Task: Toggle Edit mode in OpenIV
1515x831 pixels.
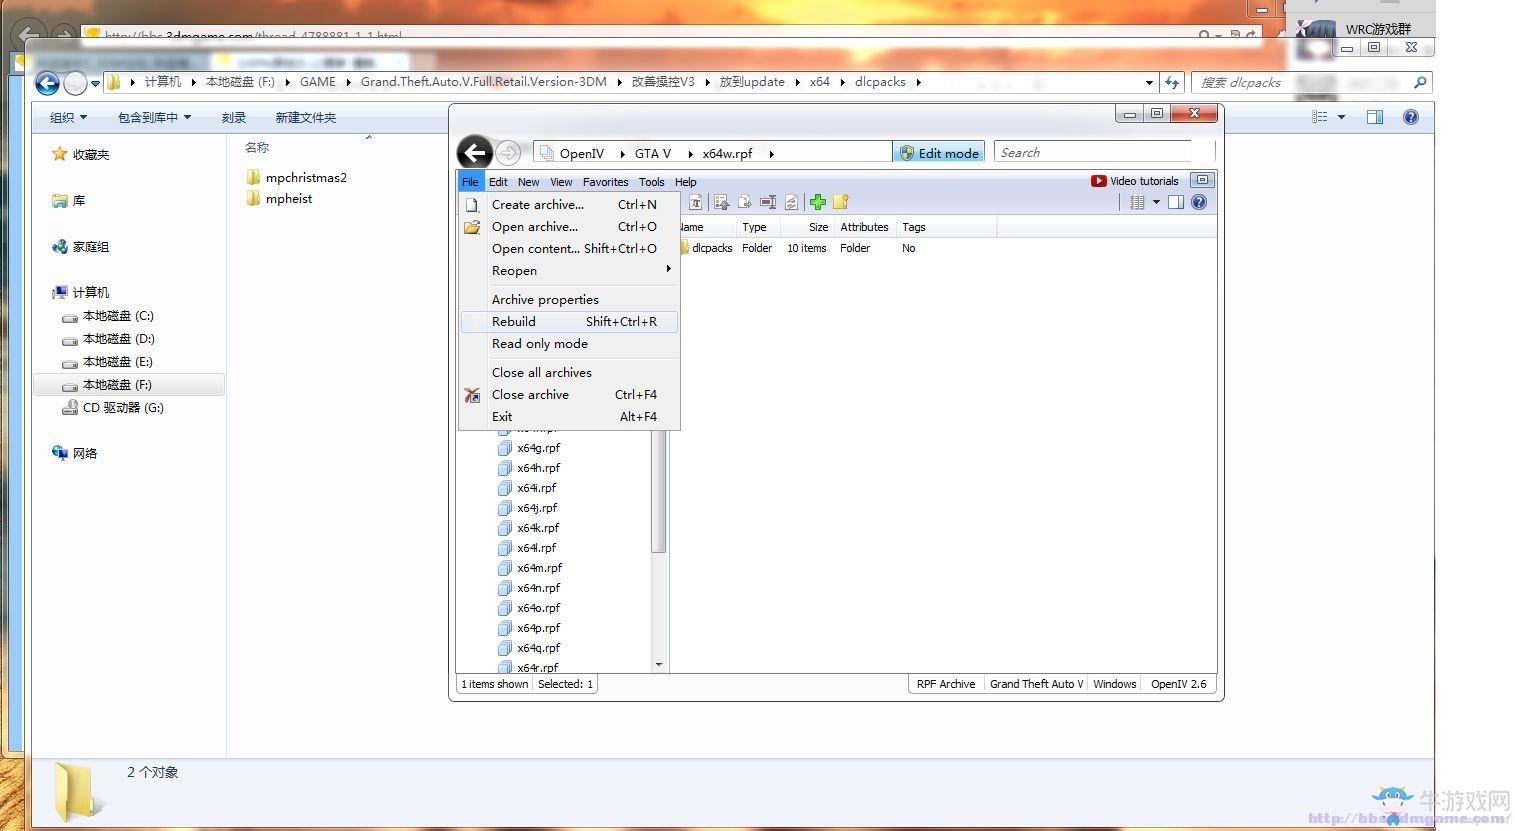Action: [939, 153]
